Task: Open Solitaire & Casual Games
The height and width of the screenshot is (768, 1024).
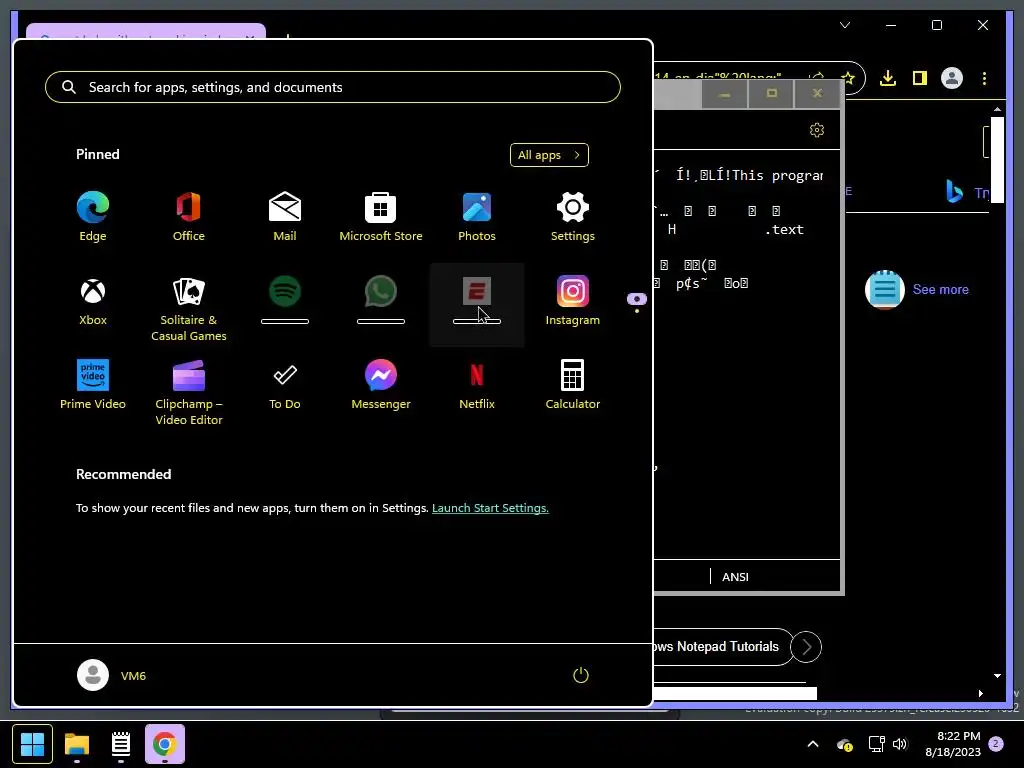Action: coord(189,308)
